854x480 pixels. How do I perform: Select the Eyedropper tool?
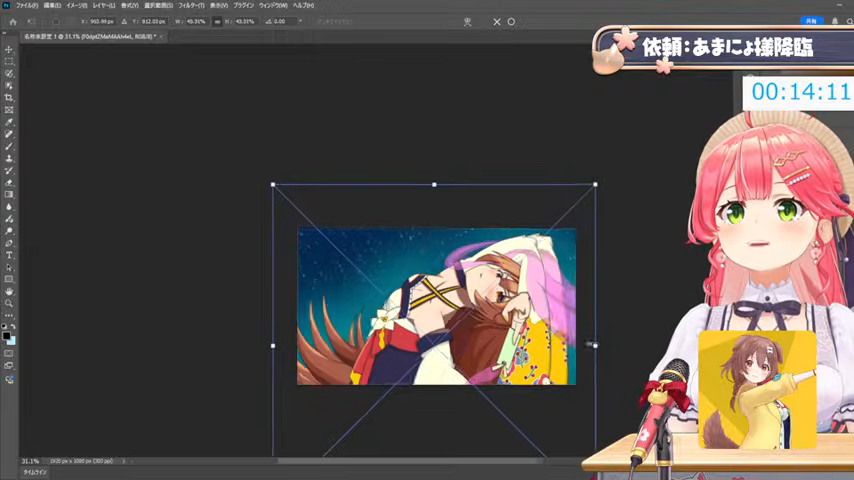click(9, 122)
